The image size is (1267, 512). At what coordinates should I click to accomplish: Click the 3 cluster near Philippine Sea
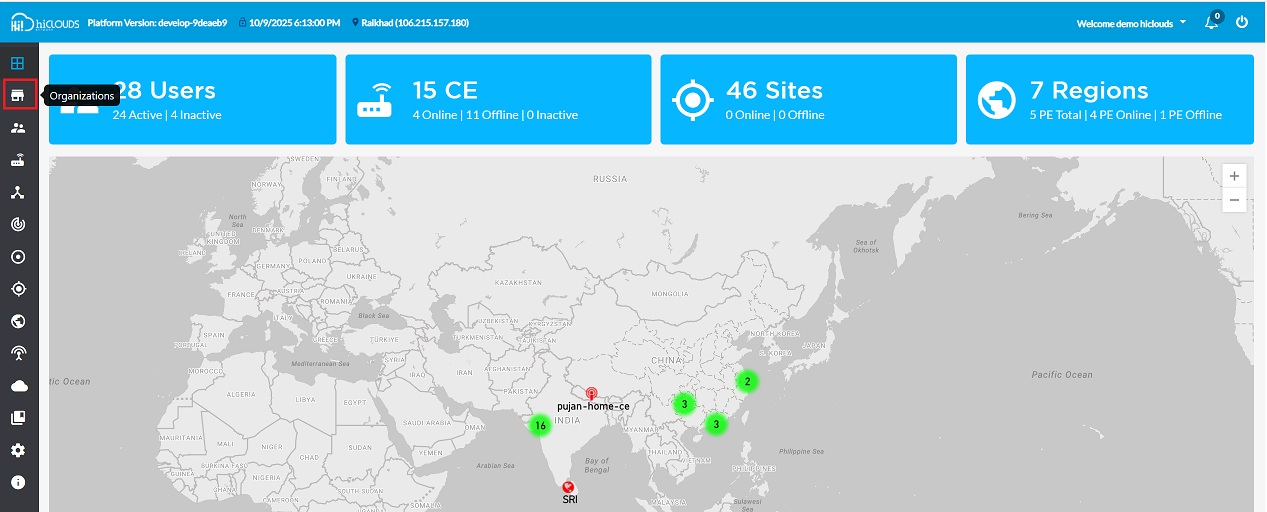tap(716, 424)
